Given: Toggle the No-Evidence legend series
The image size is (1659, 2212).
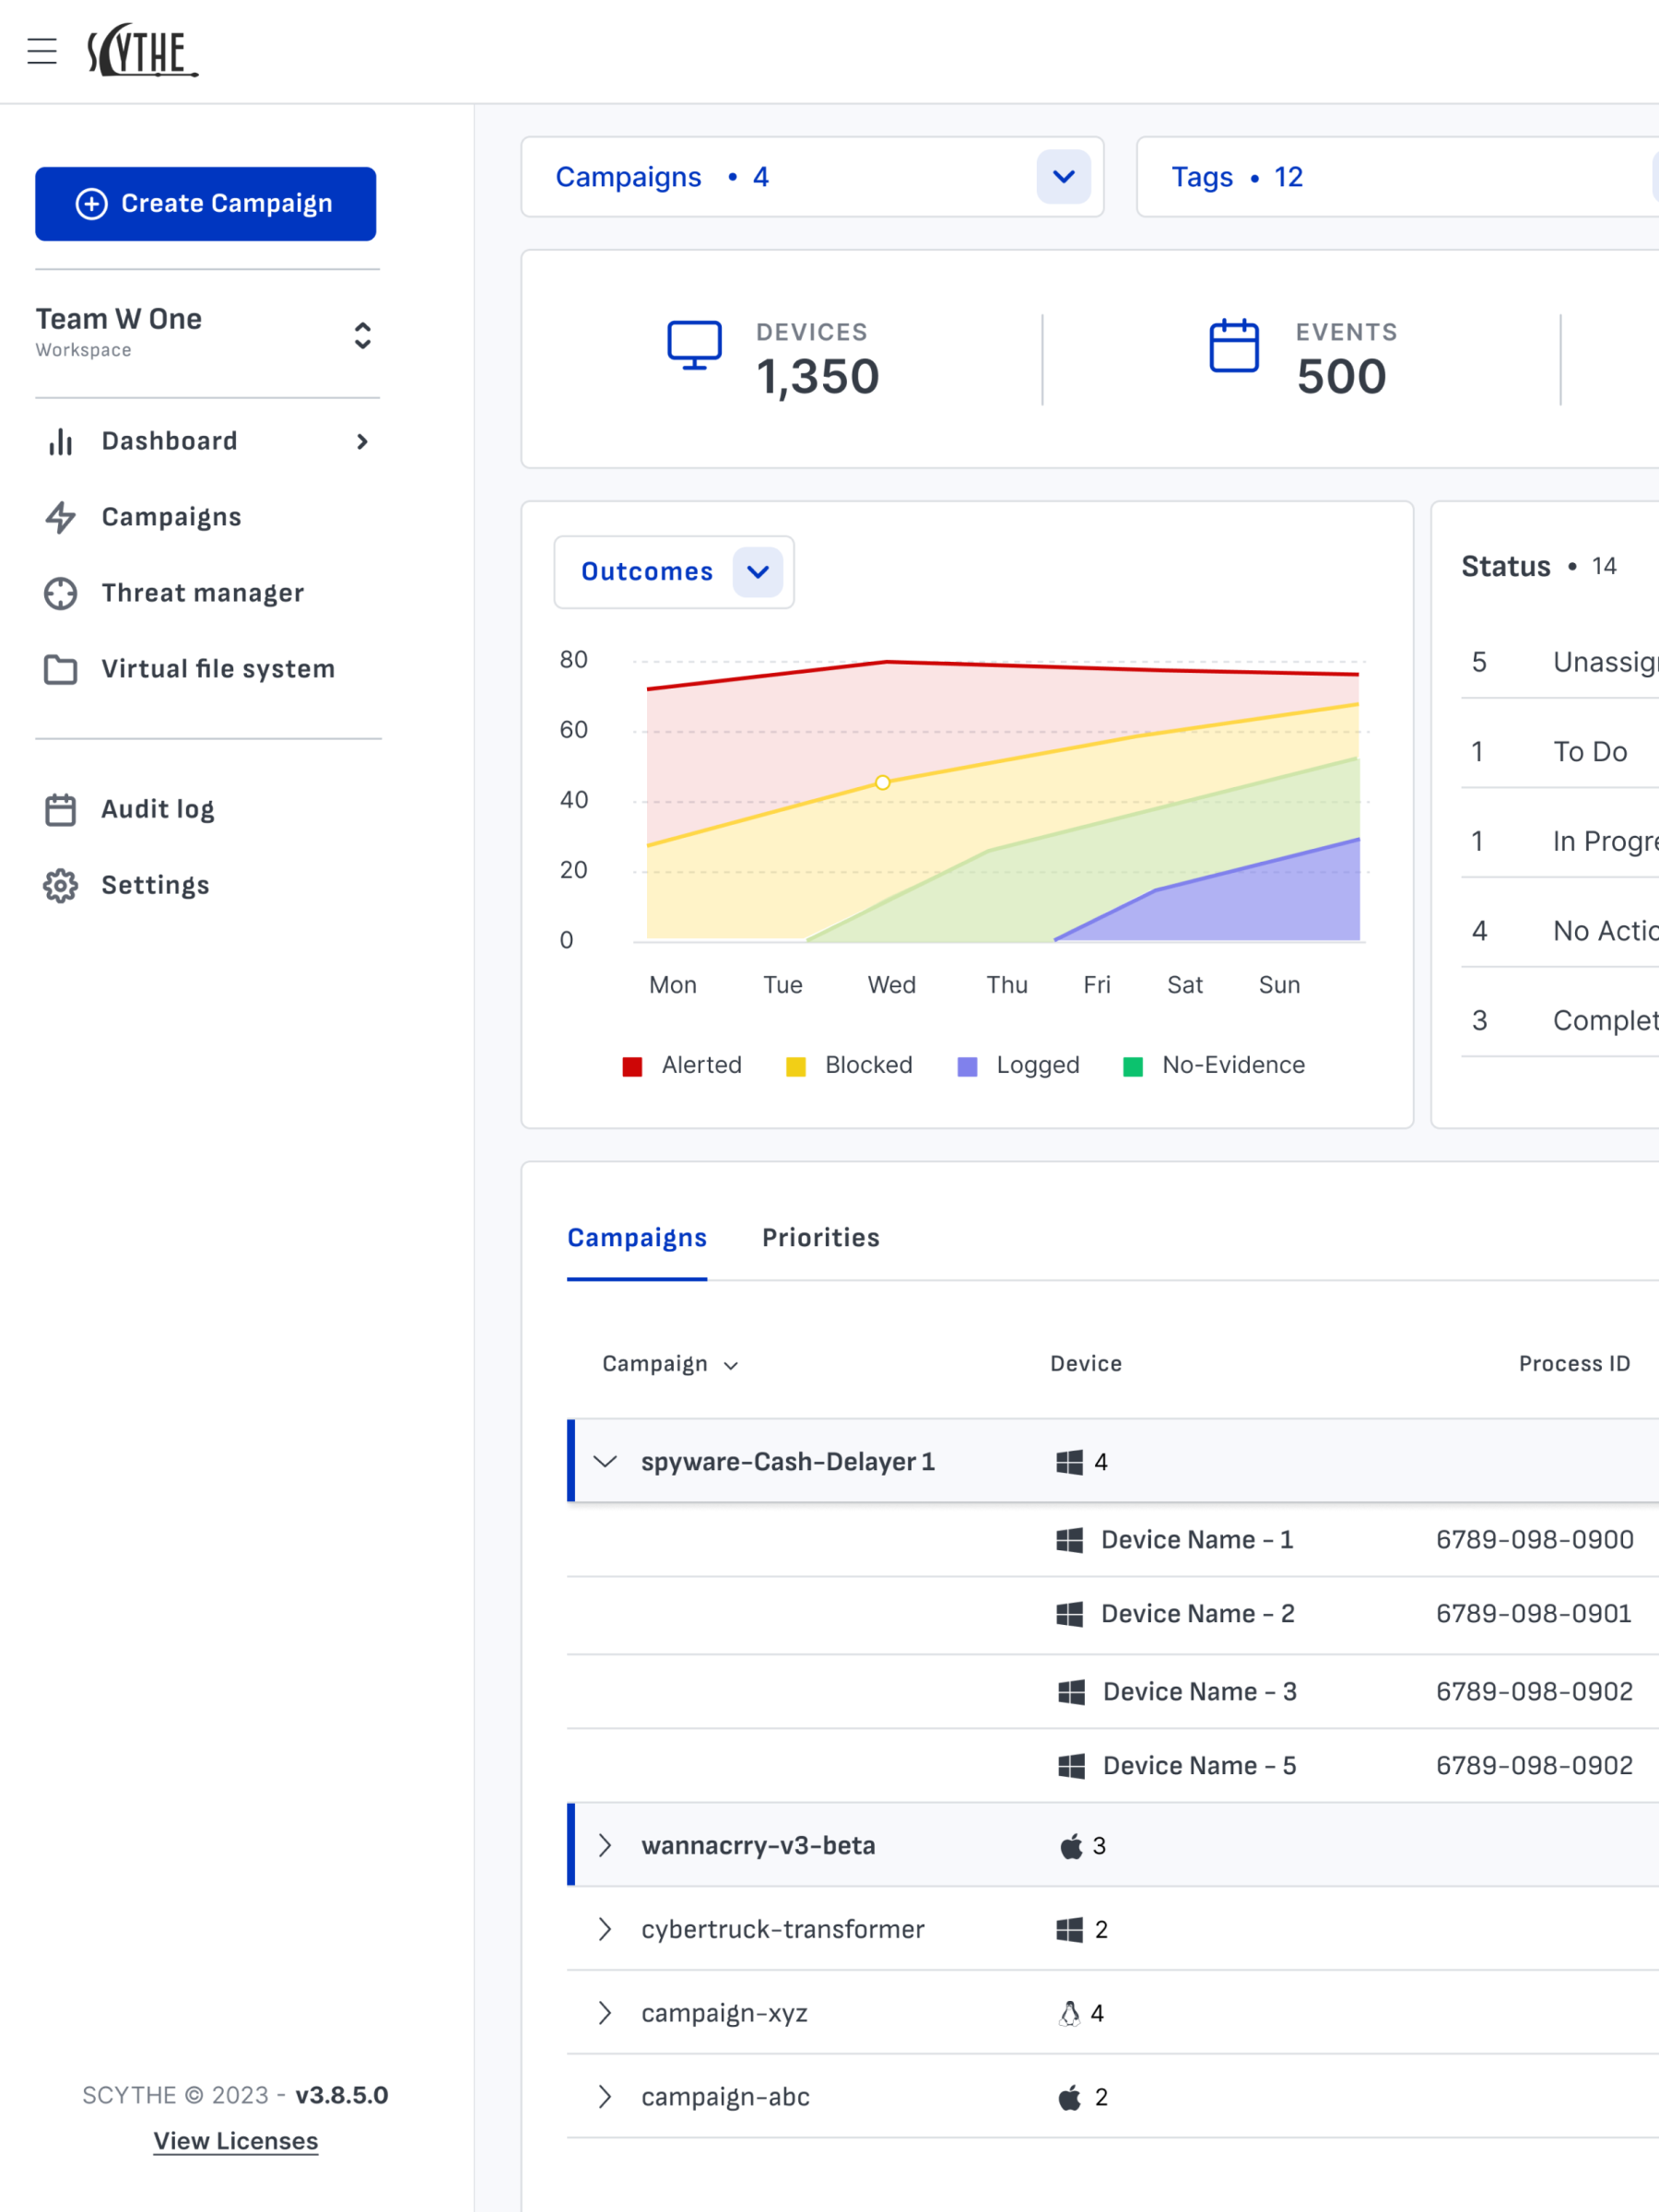Looking at the screenshot, I should click(1214, 1065).
